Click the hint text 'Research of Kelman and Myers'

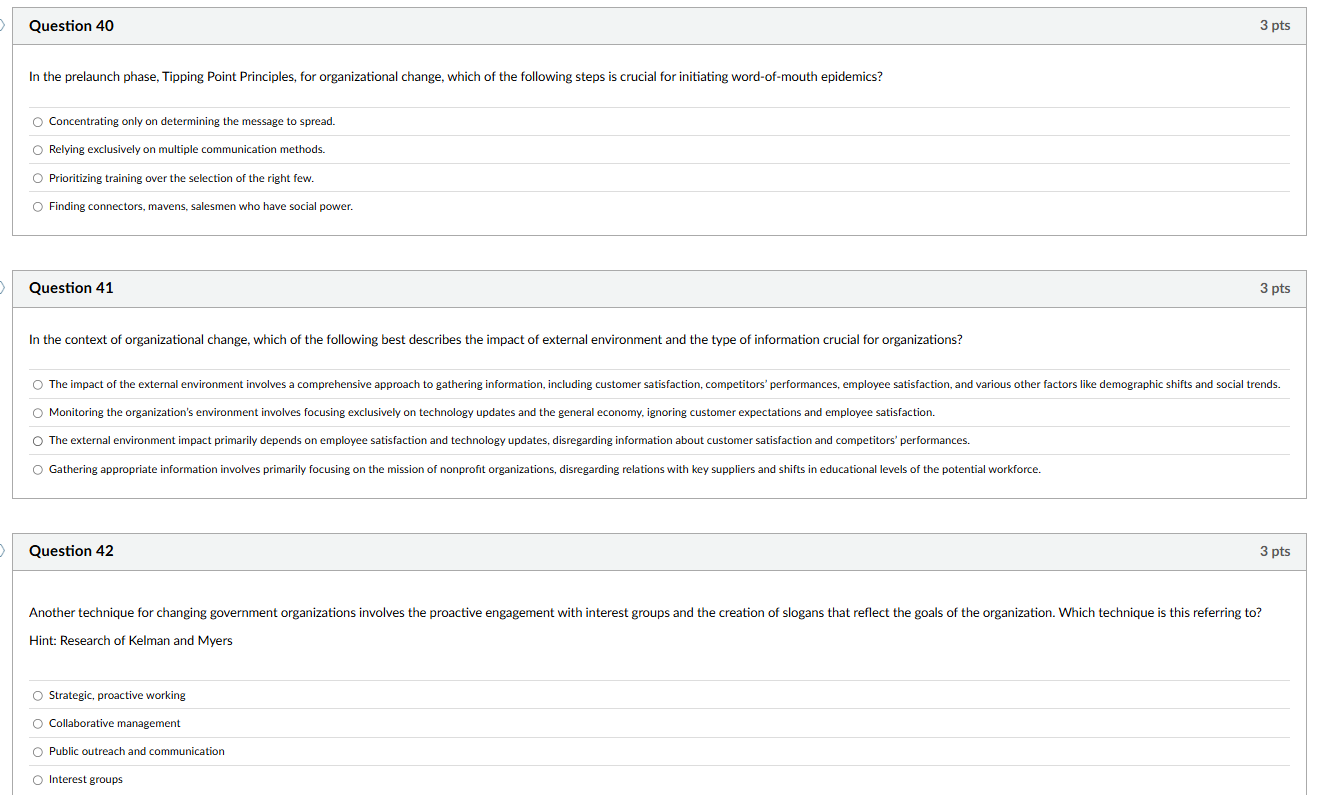coord(130,640)
